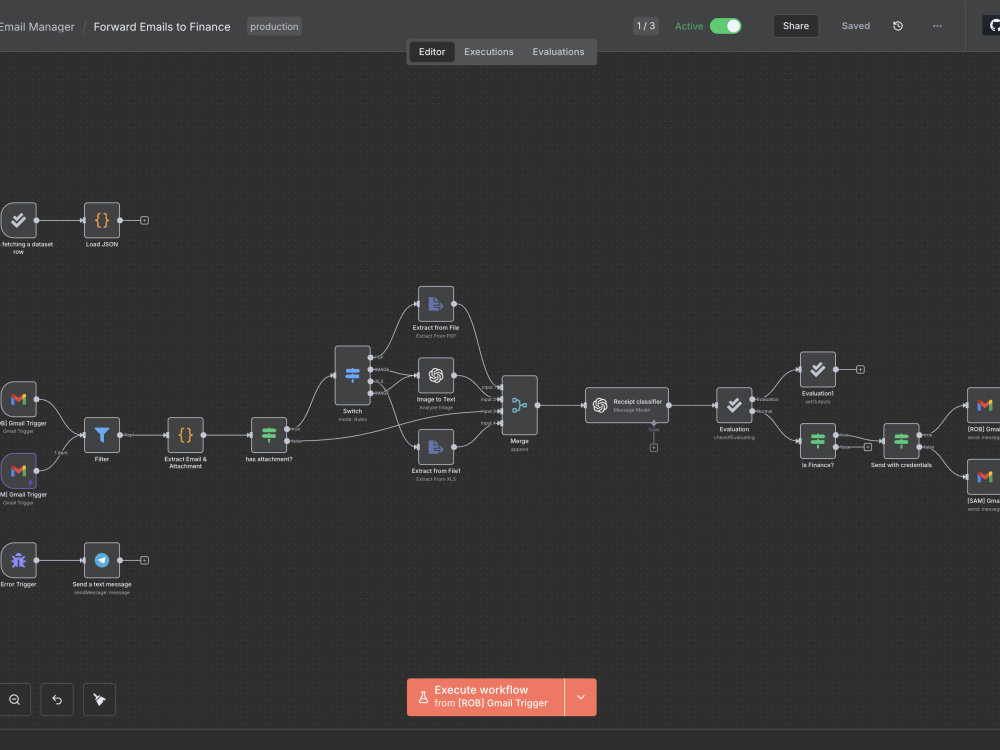Click the Error Trigger node
Screen dimensions: 1000x750
tap(18, 560)
